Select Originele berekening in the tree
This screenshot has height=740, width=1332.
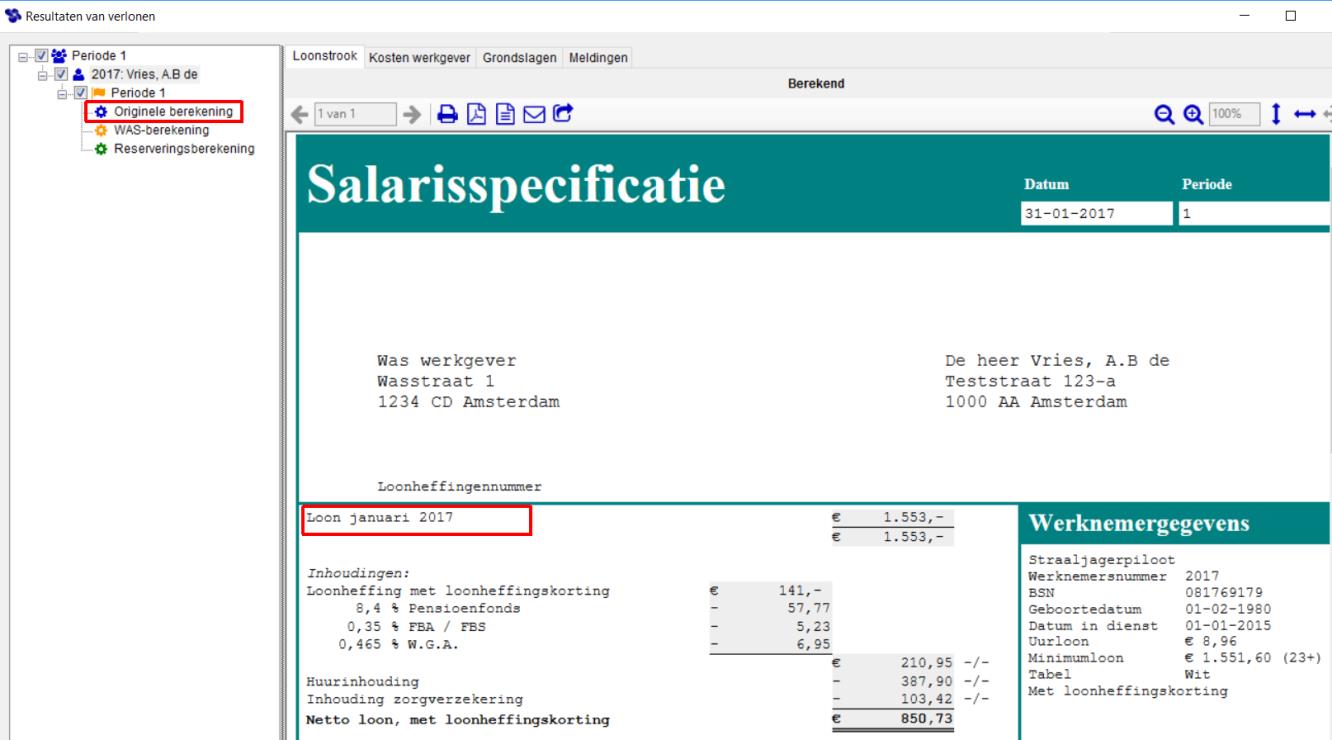coord(173,112)
